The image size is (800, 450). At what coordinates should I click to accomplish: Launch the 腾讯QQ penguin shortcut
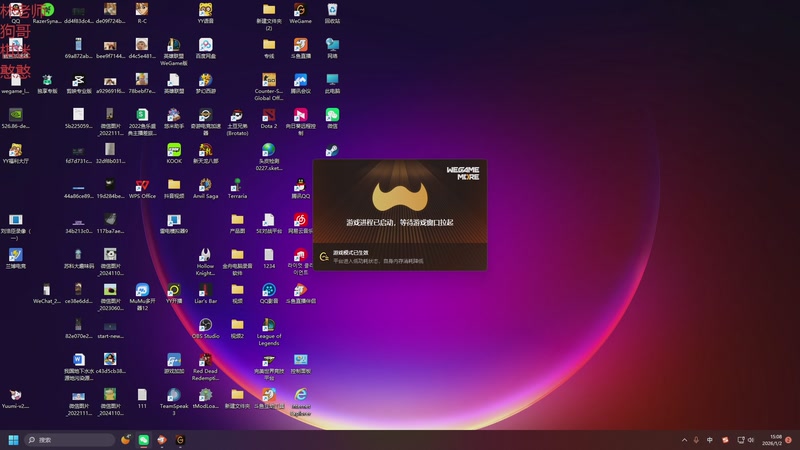[x=301, y=188]
